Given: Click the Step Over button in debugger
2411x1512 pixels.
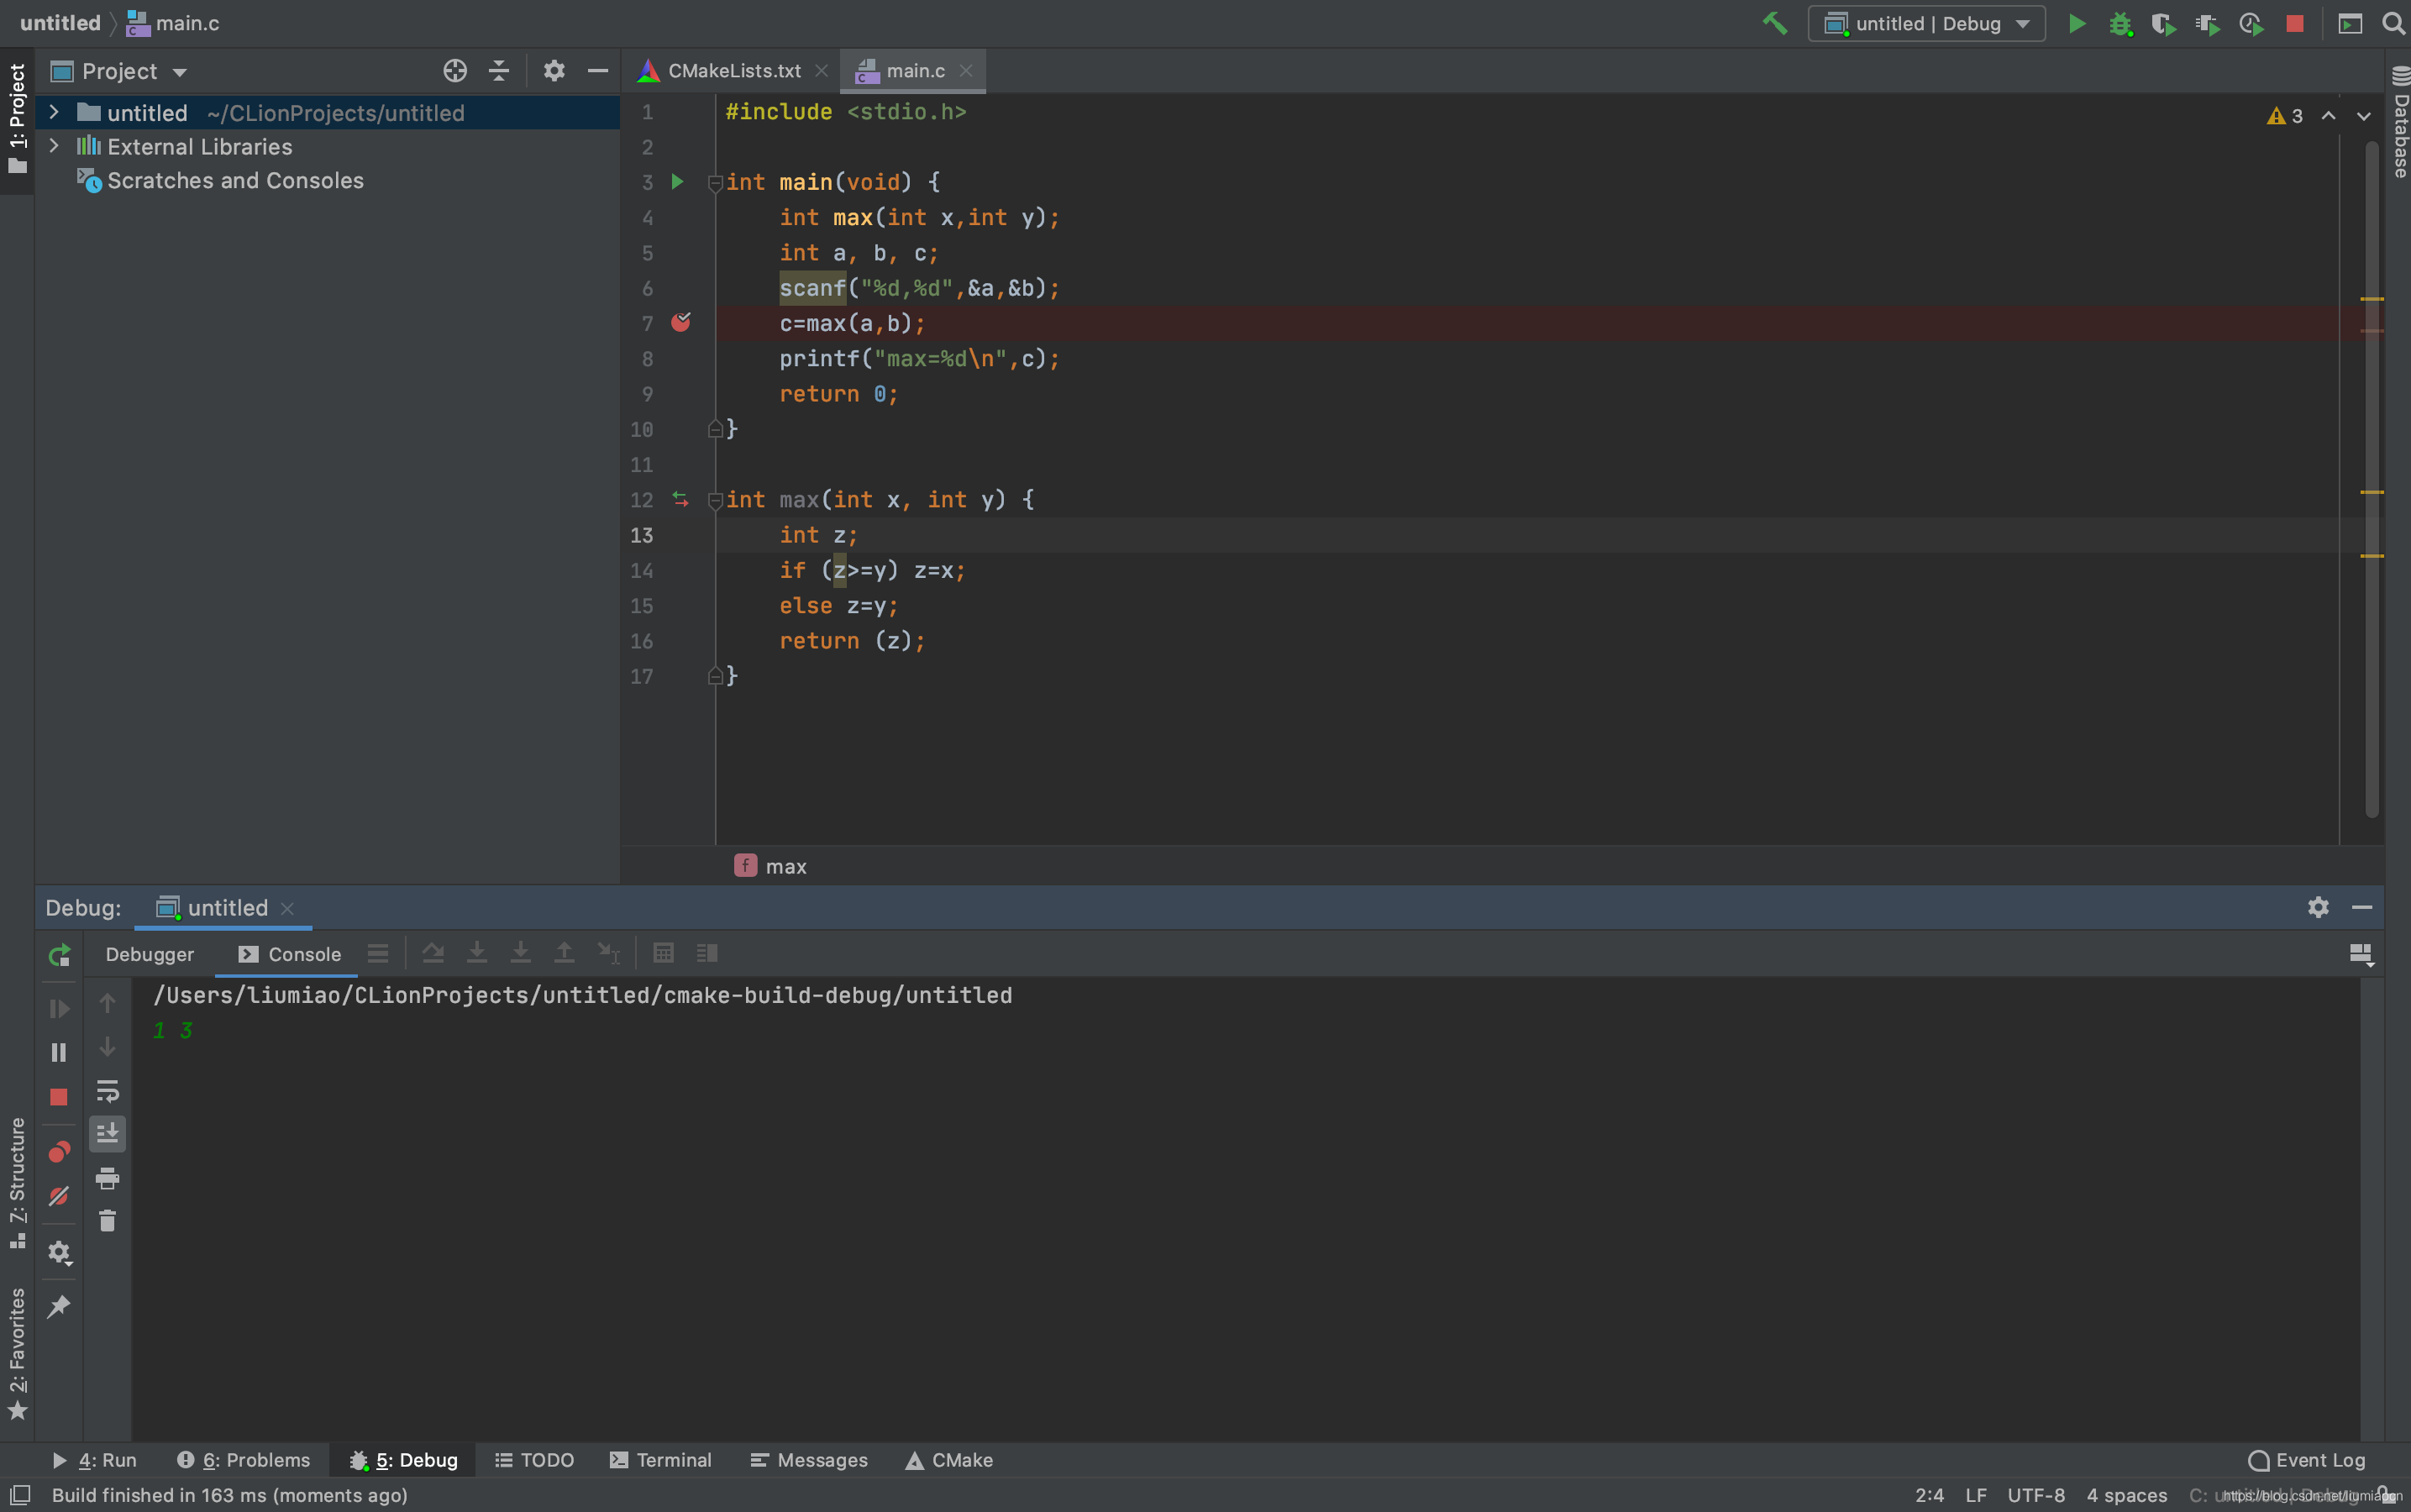Looking at the screenshot, I should 432,953.
